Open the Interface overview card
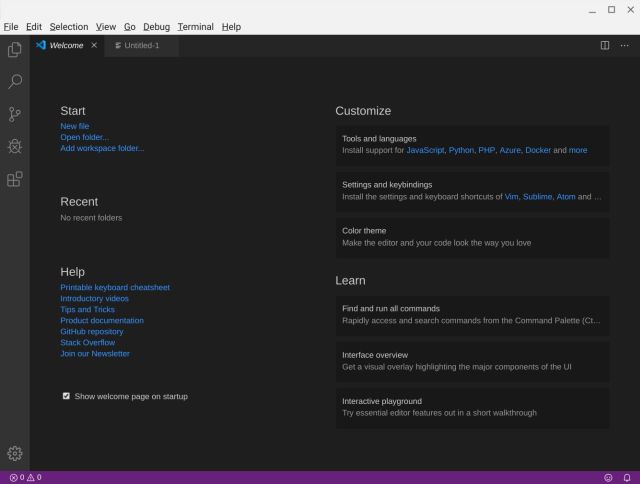 (472, 361)
